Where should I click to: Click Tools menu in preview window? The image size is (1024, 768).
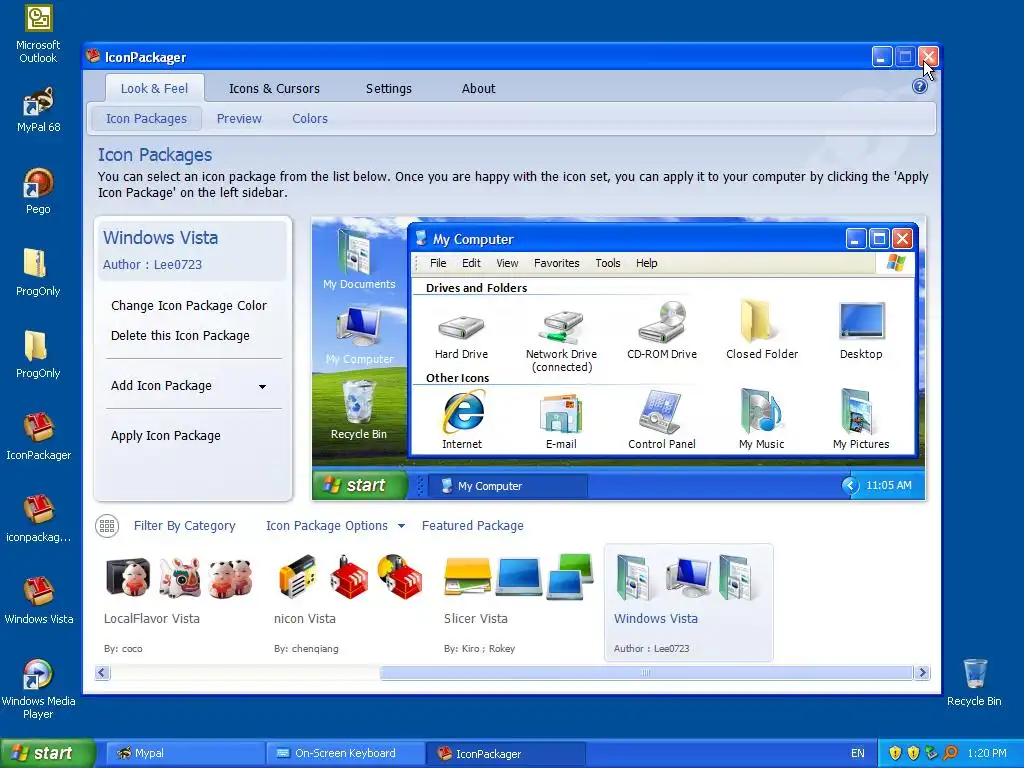pos(607,263)
